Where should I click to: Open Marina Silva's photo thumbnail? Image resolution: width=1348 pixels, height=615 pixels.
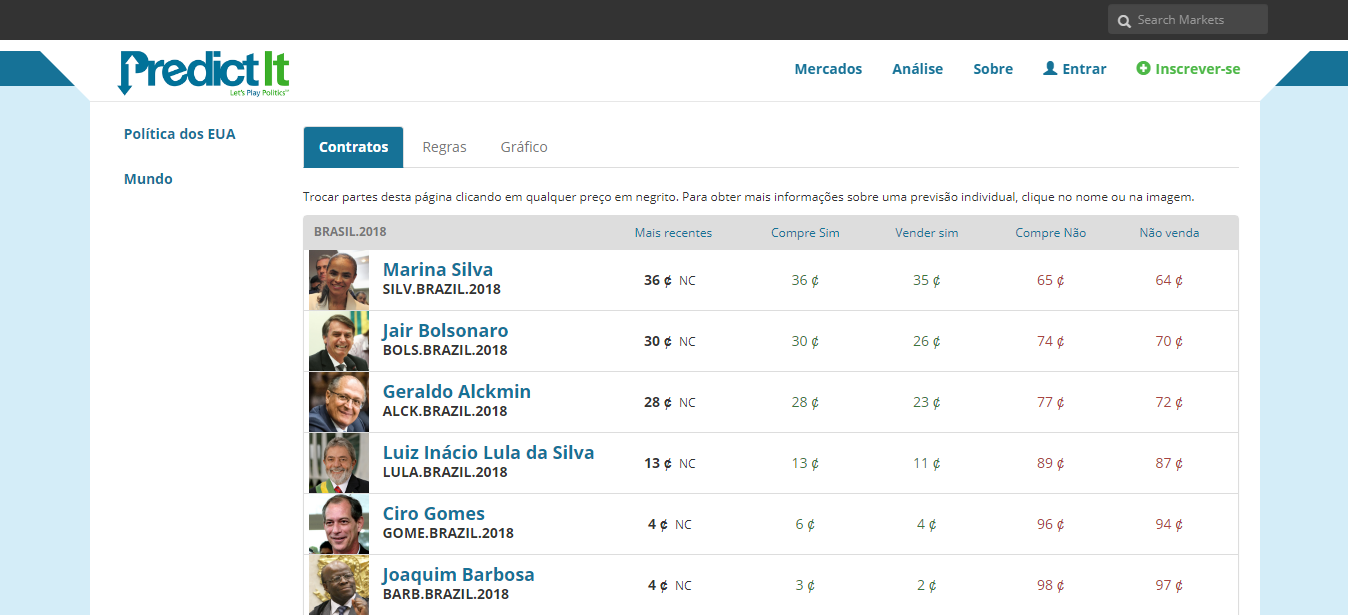pyautogui.click(x=338, y=280)
